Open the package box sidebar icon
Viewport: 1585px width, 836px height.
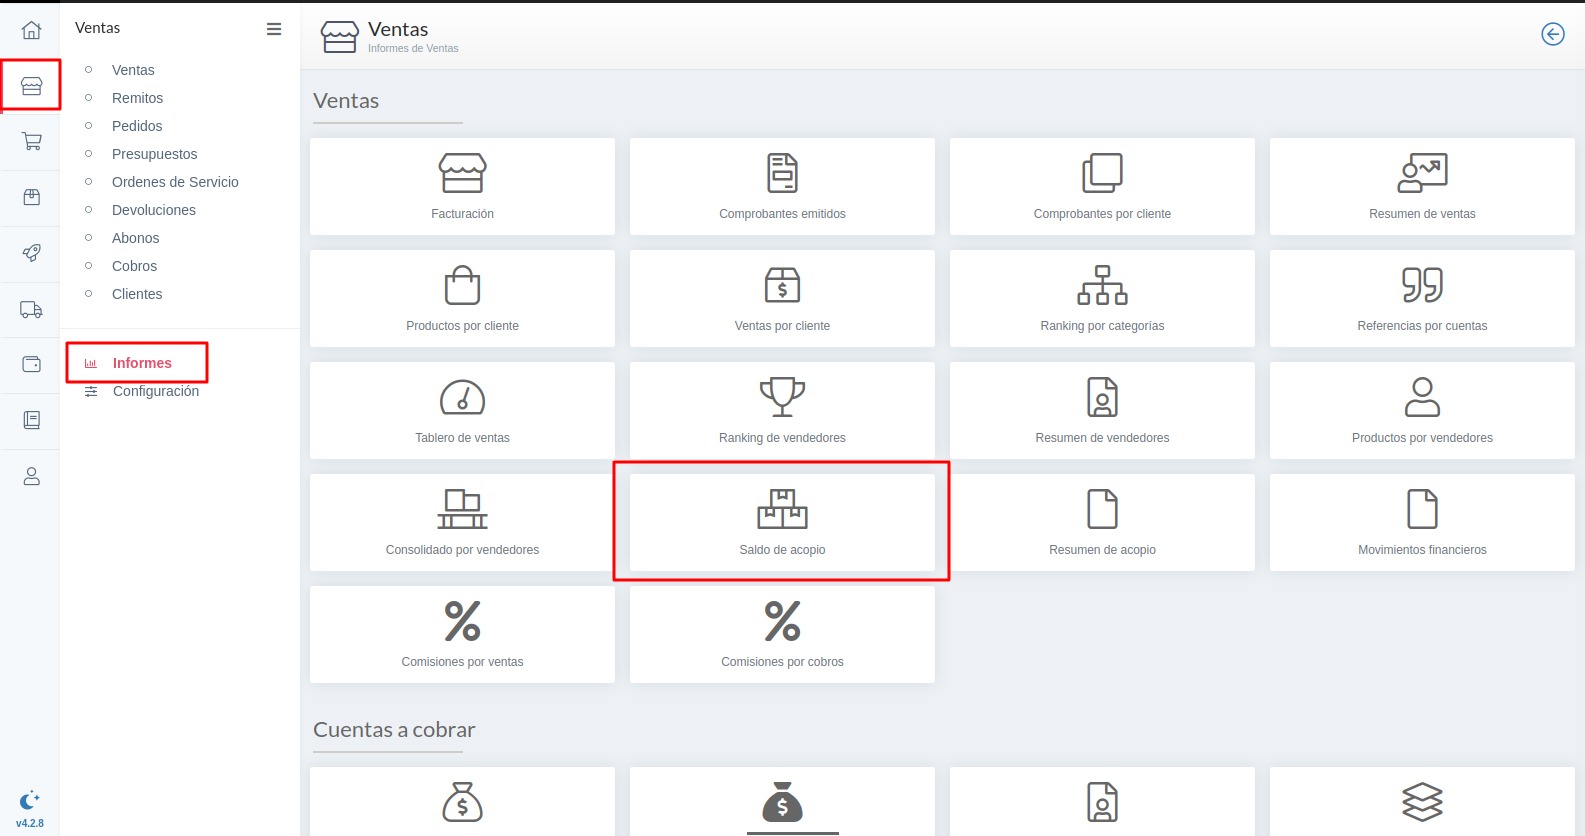[x=31, y=198]
